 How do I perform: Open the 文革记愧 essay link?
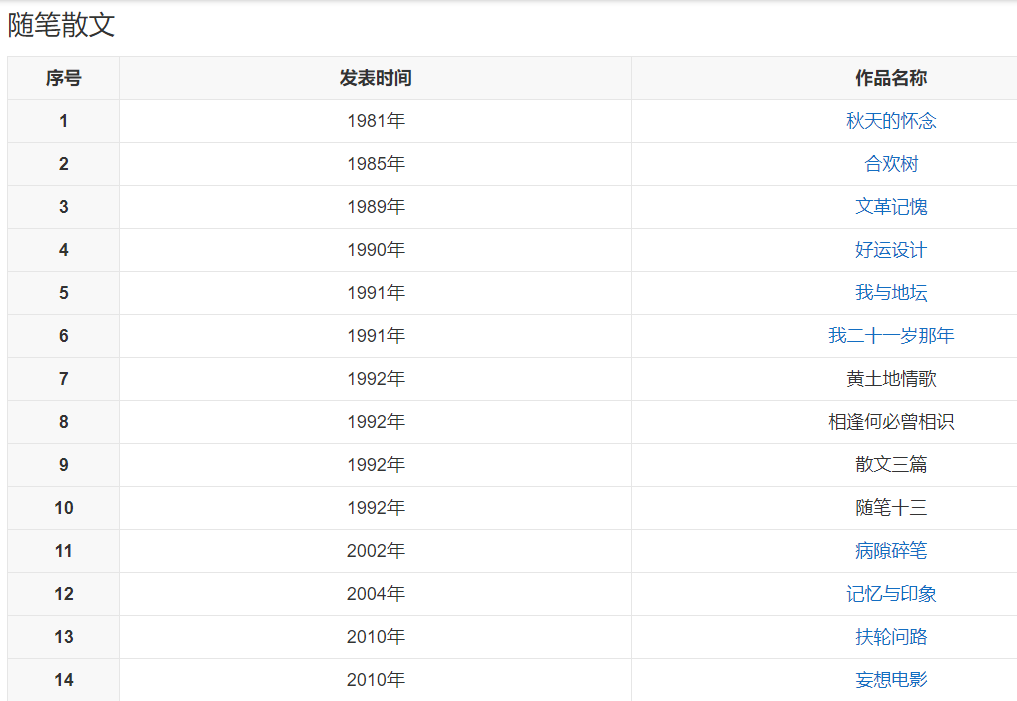891,207
